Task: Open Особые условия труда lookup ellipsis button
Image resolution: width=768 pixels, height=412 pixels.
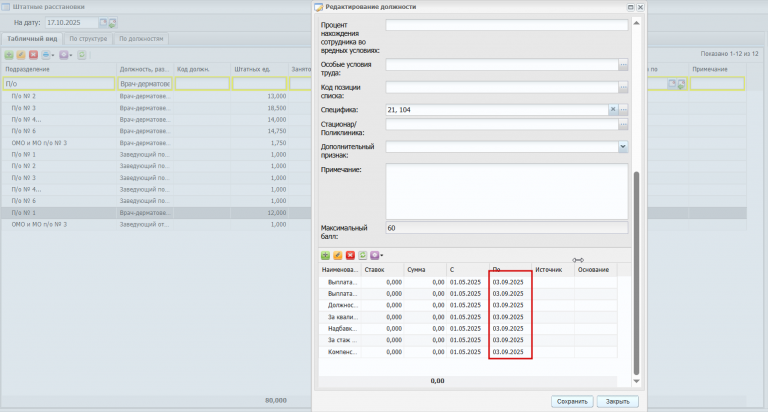Action: coord(623,64)
